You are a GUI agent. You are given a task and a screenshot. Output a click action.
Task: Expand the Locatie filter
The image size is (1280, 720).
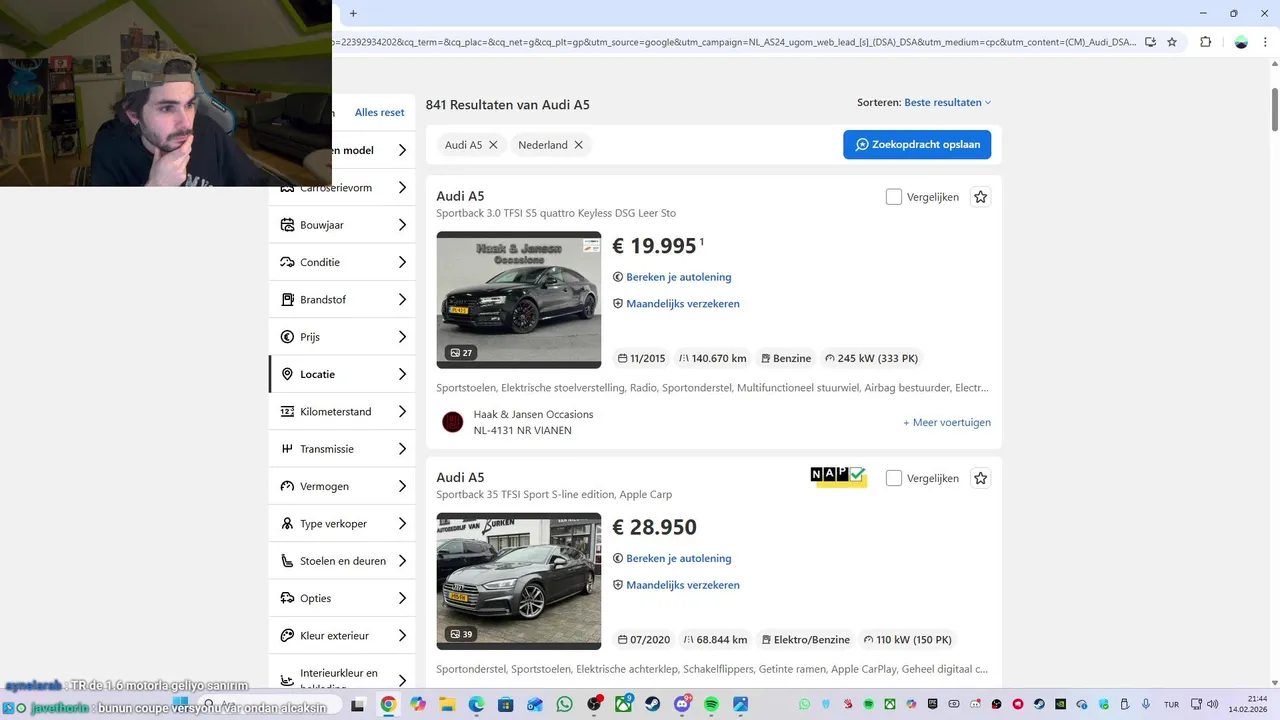click(342, 374)
